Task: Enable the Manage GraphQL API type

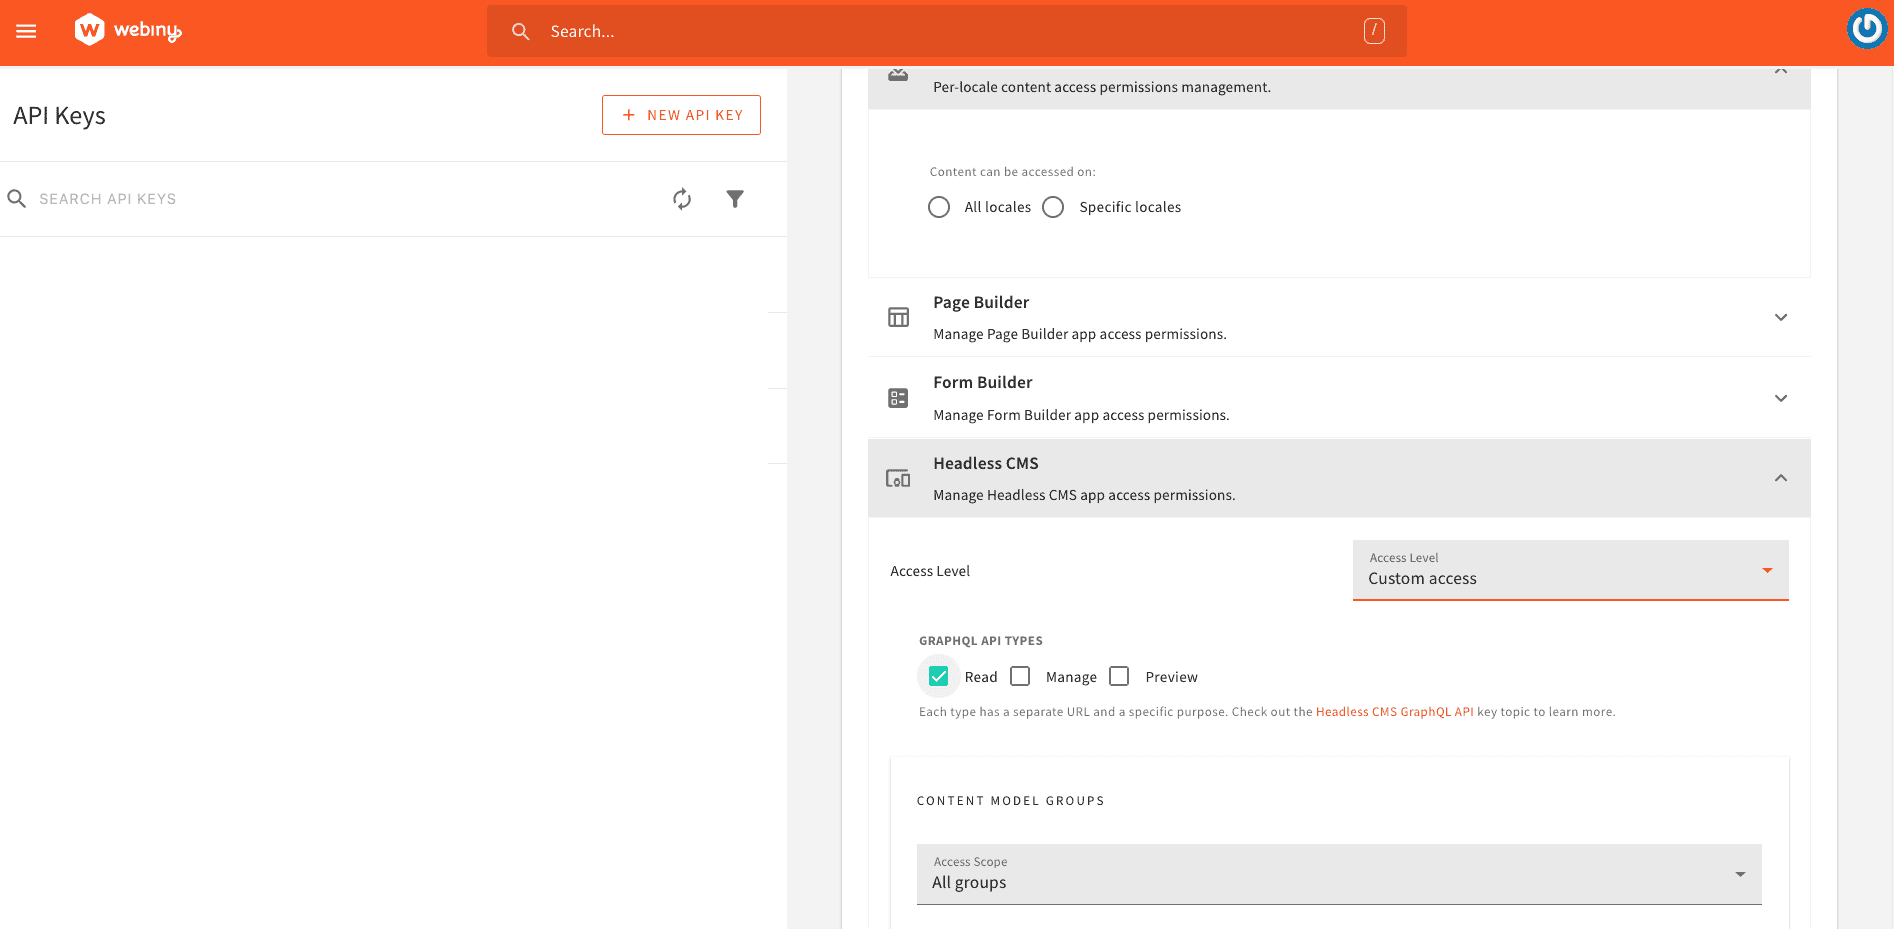Action: 1020,677
